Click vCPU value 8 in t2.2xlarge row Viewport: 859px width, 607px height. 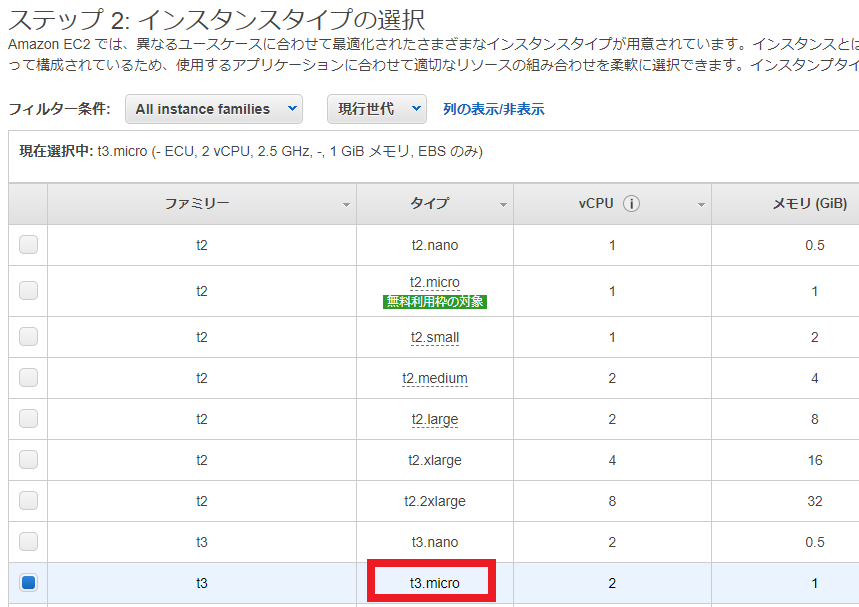pyautogui.click(x=612, y=501)
